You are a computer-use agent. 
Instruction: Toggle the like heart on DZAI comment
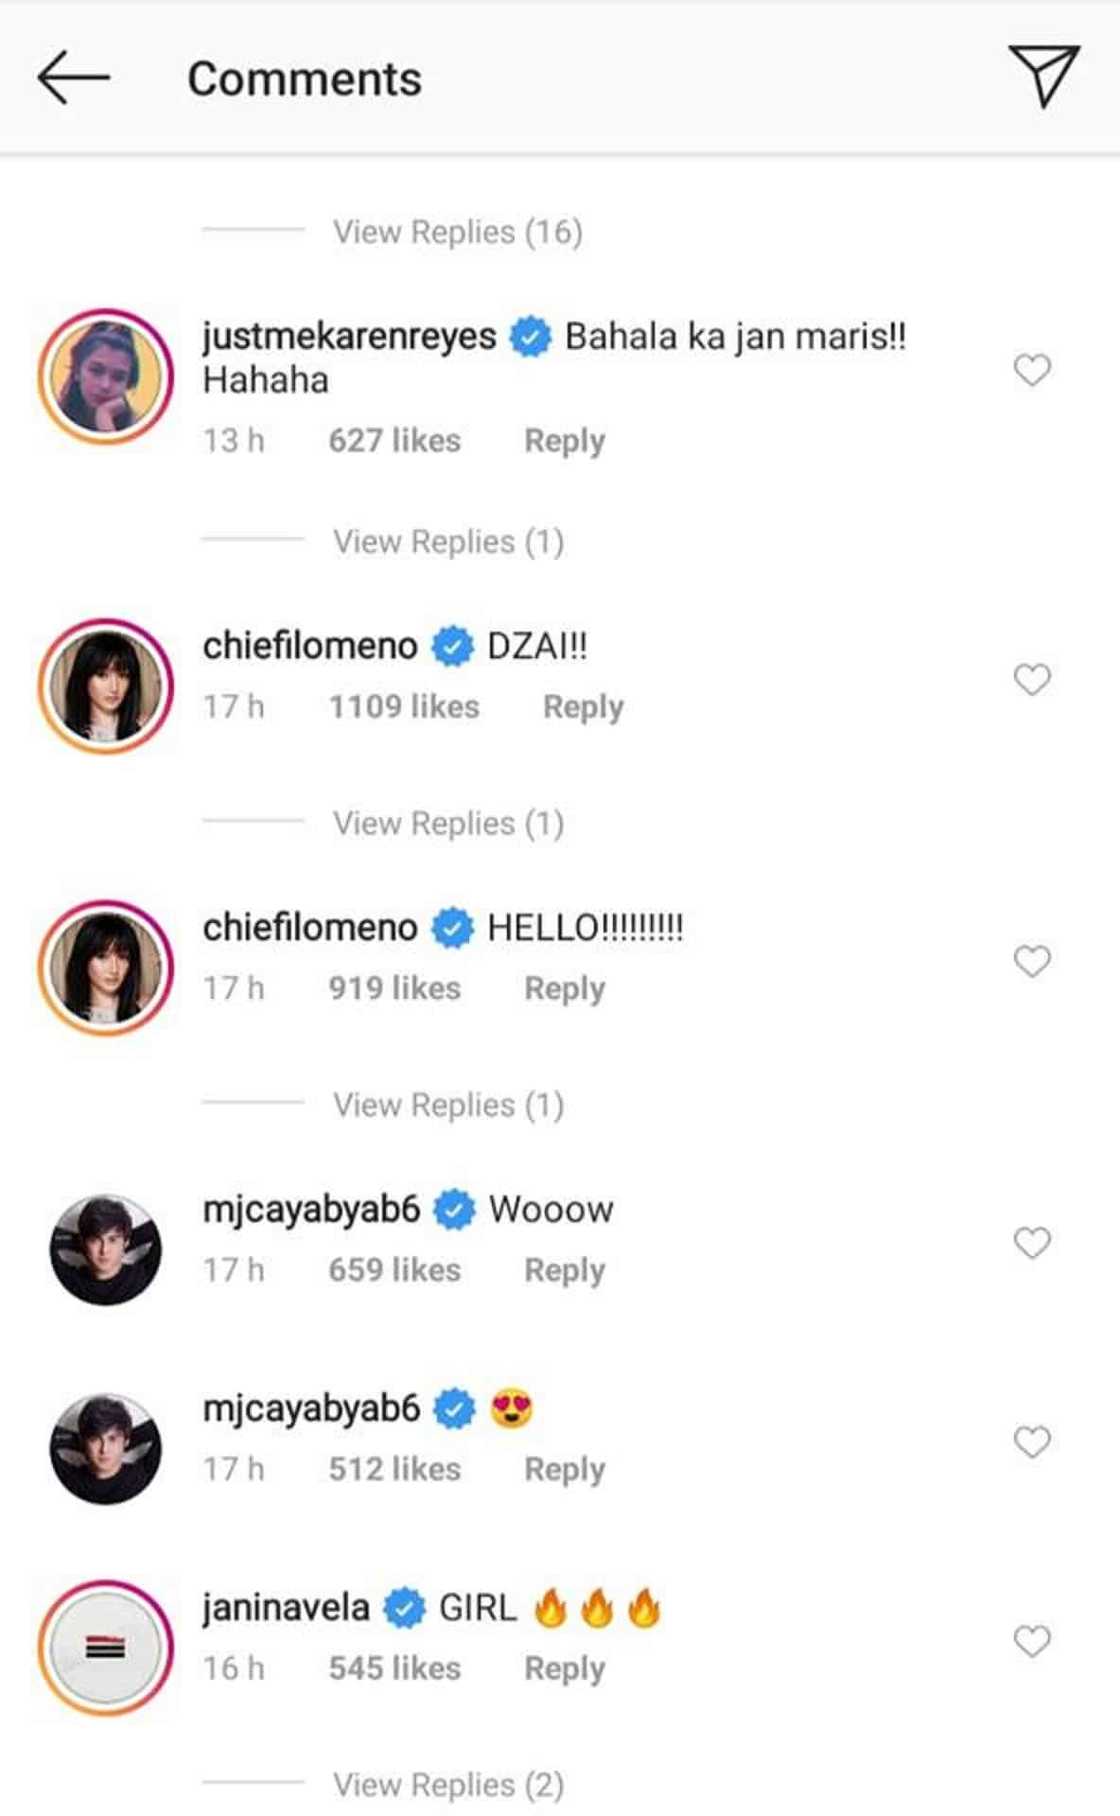(1032, 679)
